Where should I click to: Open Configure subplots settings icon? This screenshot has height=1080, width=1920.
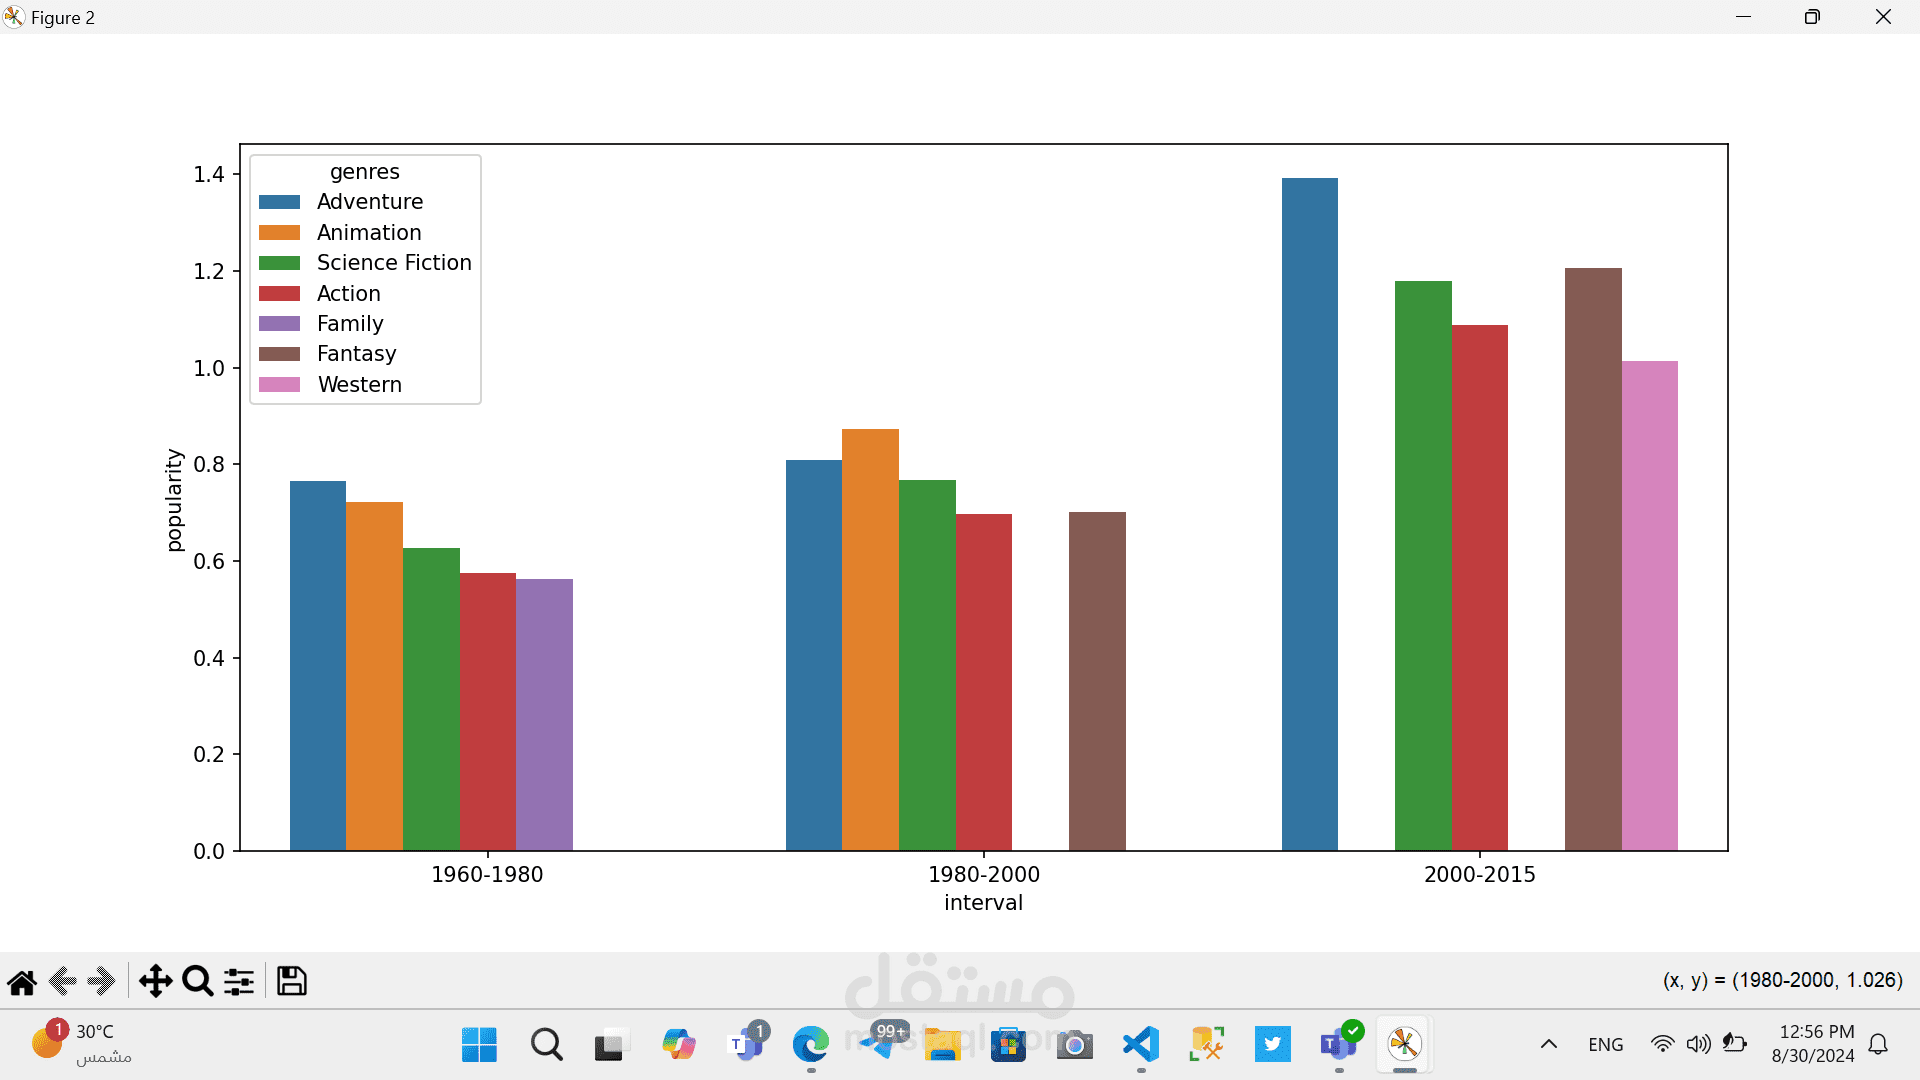pyautogui.click(x=239, y=981)
